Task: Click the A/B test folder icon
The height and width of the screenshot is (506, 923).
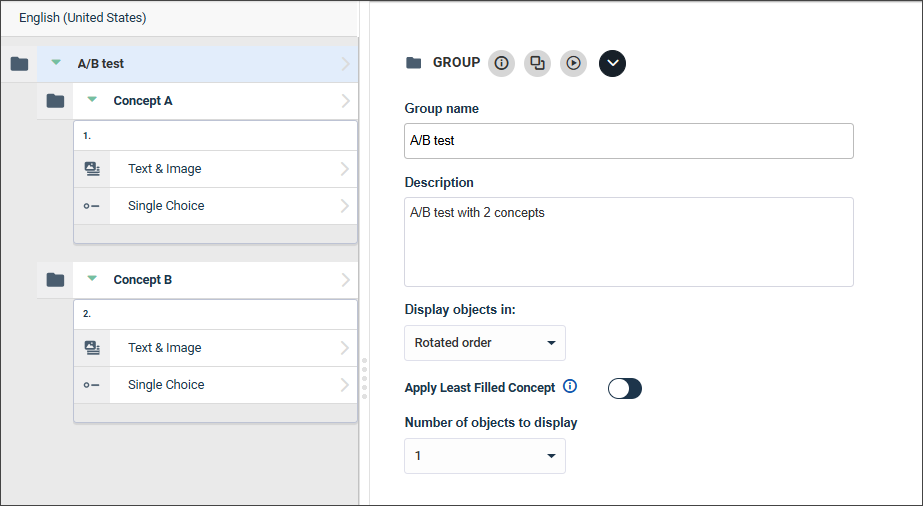Action: [x=19, y=64]
